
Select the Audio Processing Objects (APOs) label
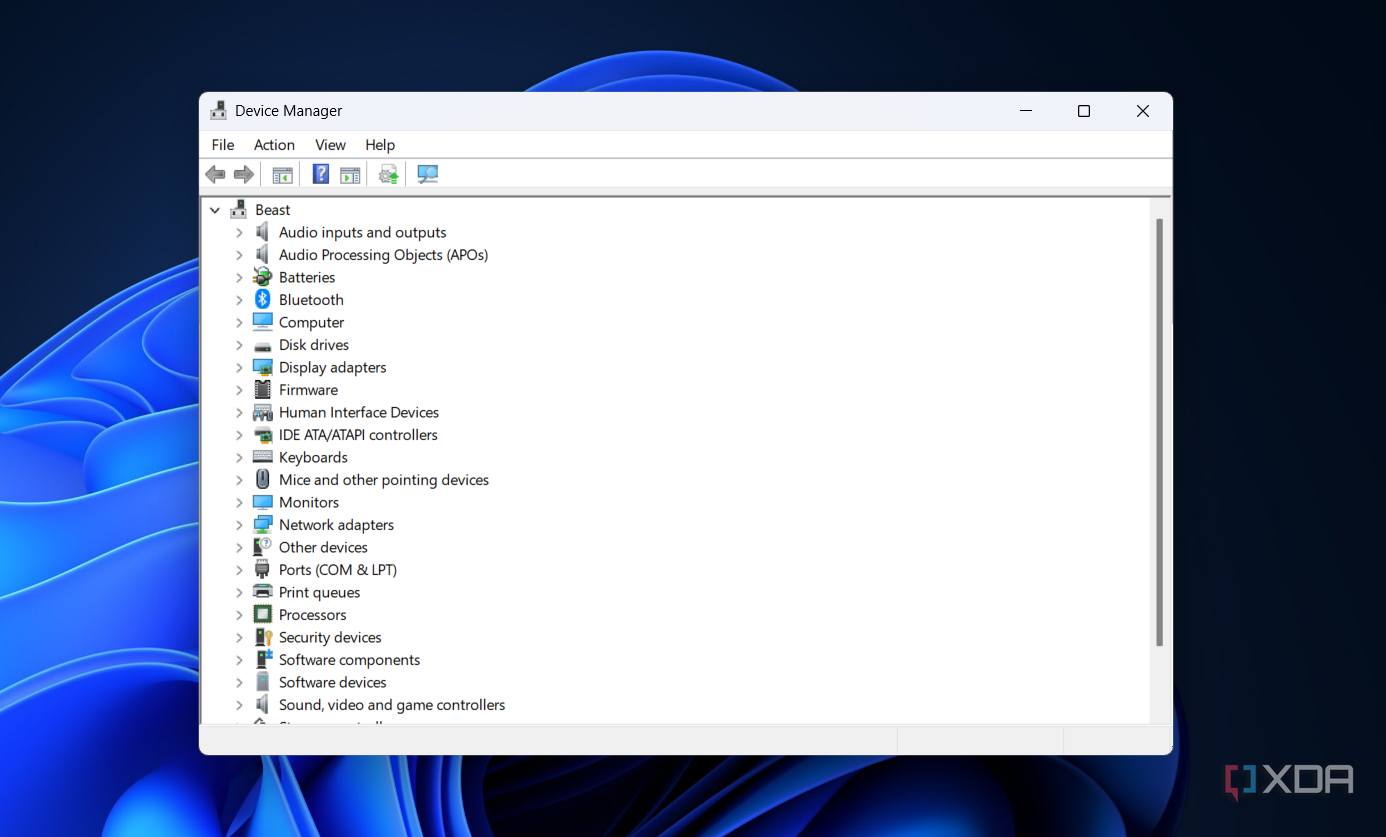tap(383, 255)
